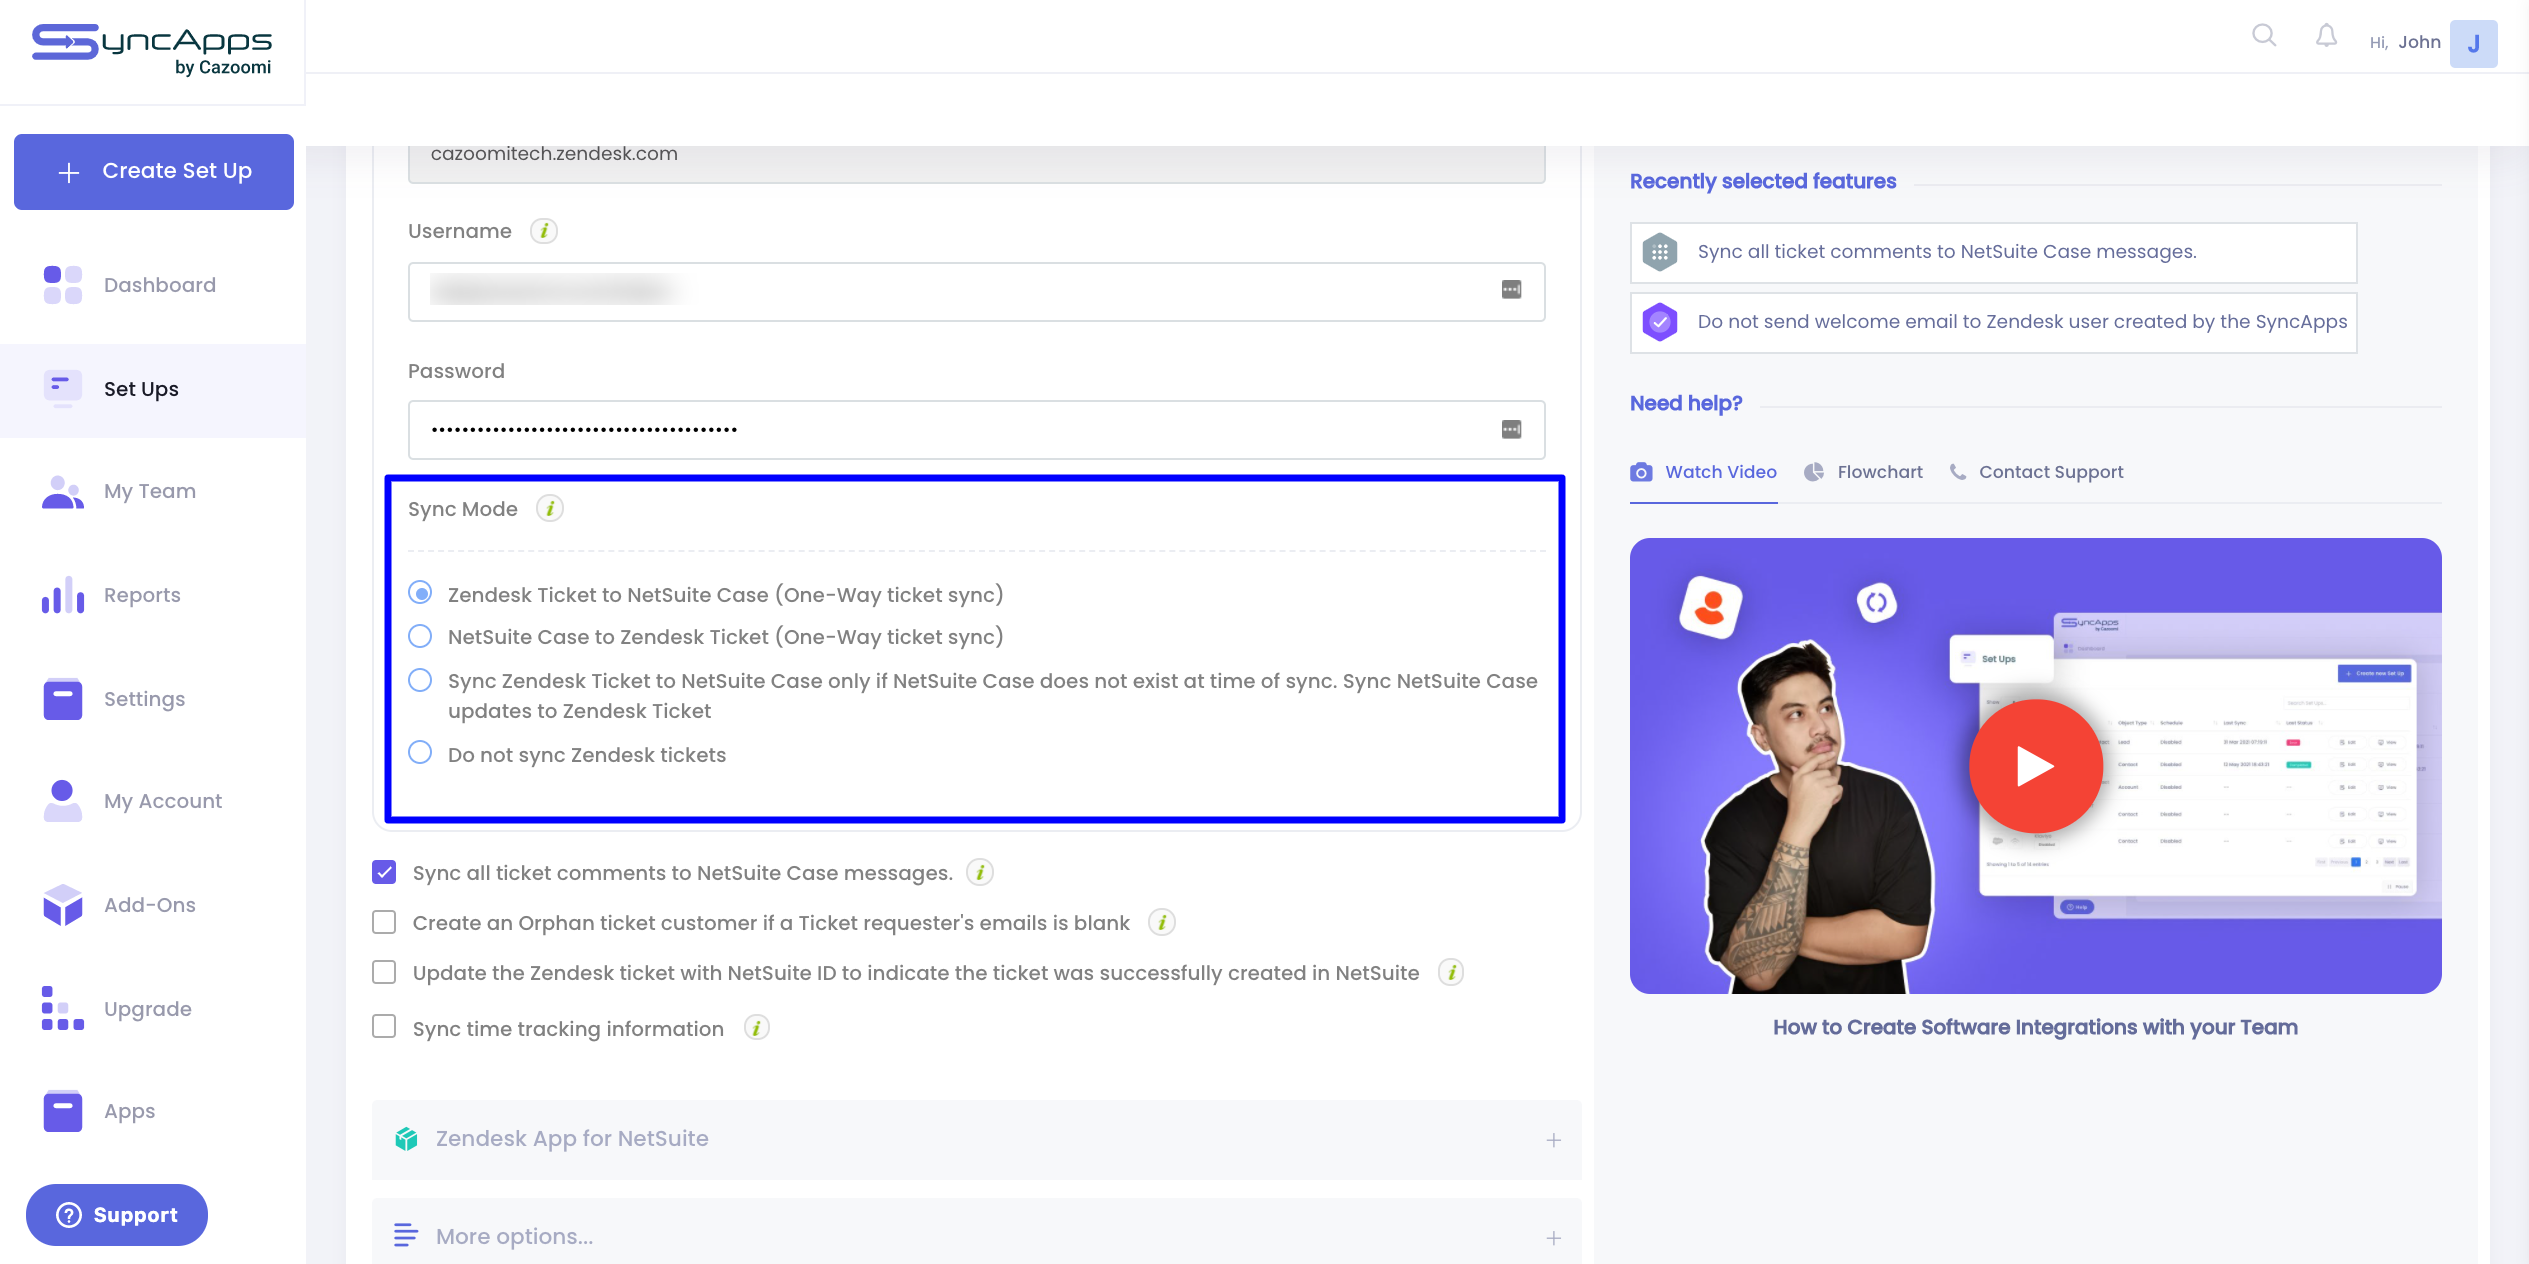Click the Password field password-manager icon

pyautogui.click(x=1511, y=430)
